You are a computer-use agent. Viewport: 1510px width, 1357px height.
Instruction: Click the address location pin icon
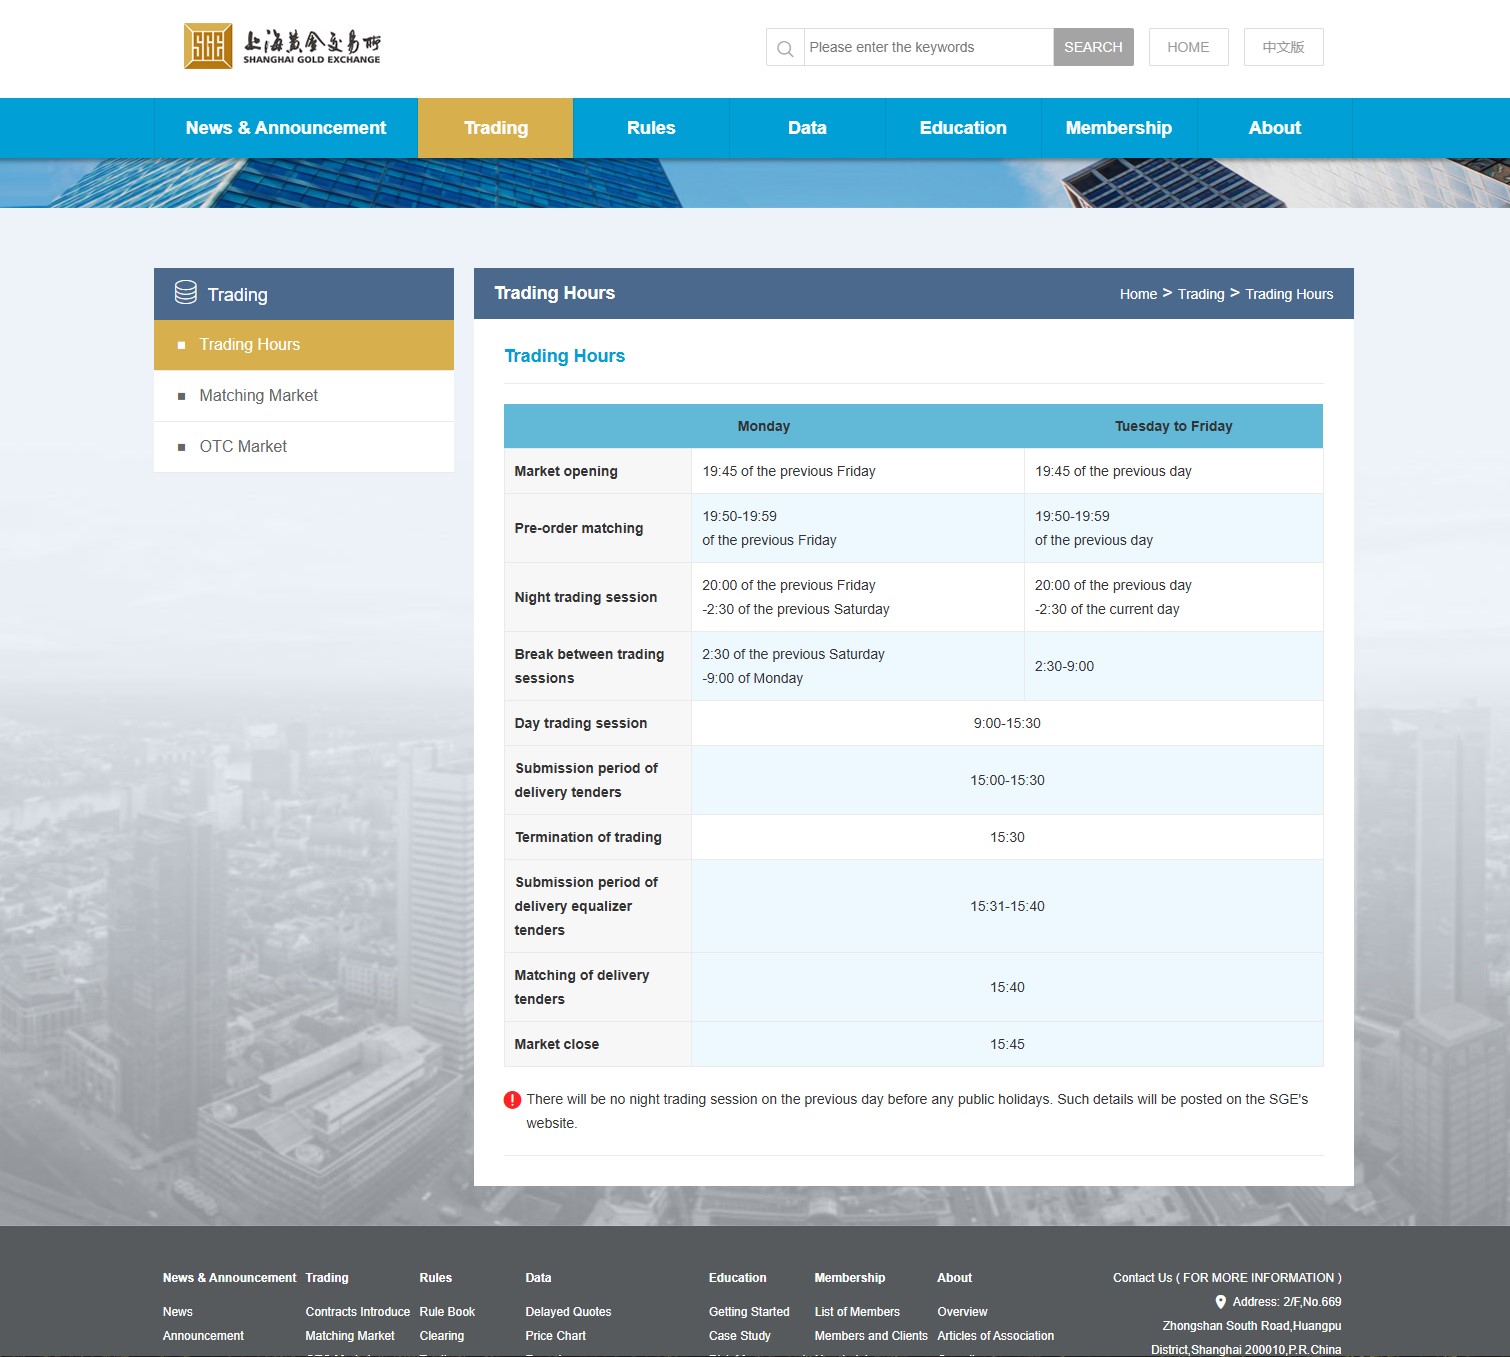(1220, 1302)
